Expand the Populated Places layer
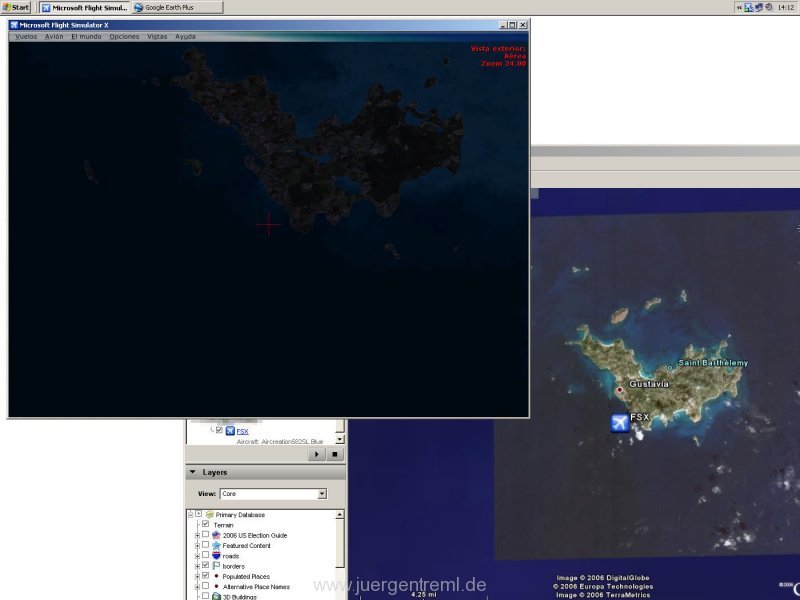Screen dimensions: 800x600 point(197,577)
